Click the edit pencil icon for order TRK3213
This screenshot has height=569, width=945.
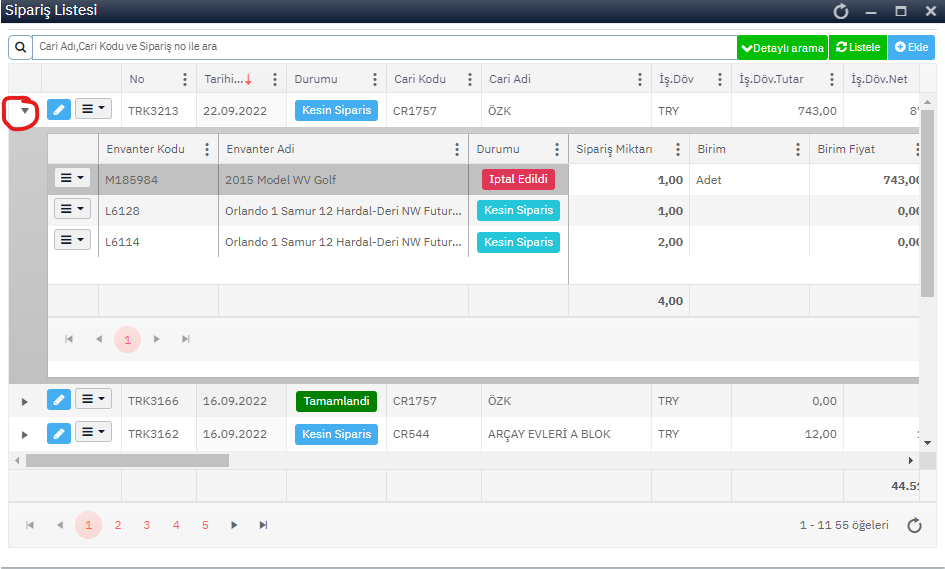point(59,111)
